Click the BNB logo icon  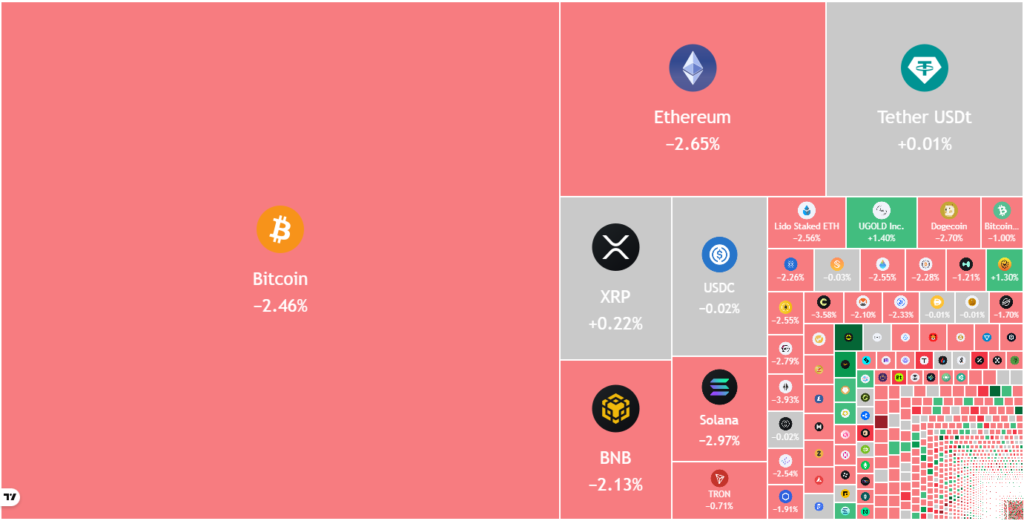tap(615, 408)
